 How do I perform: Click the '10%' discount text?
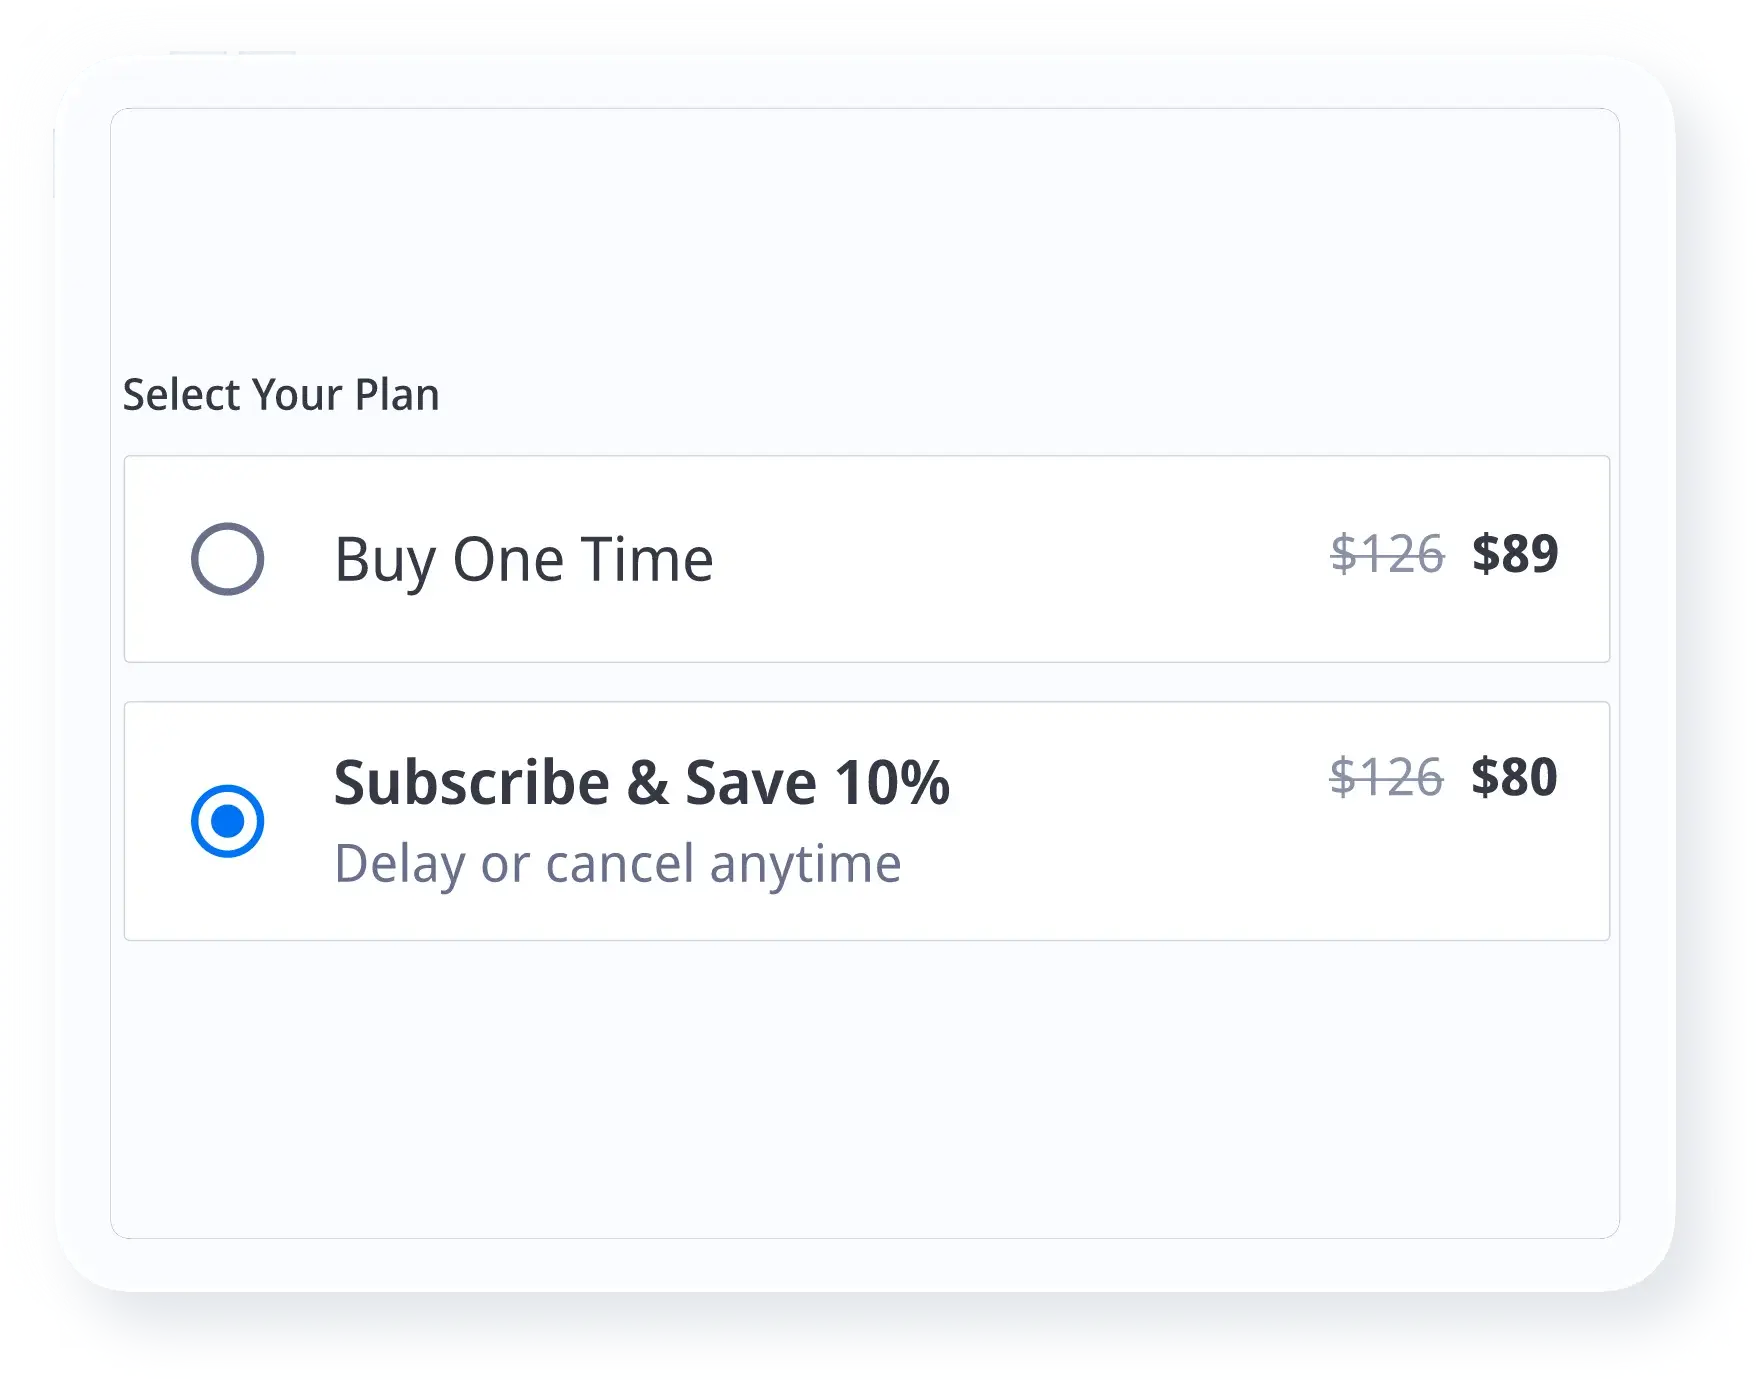892,782
